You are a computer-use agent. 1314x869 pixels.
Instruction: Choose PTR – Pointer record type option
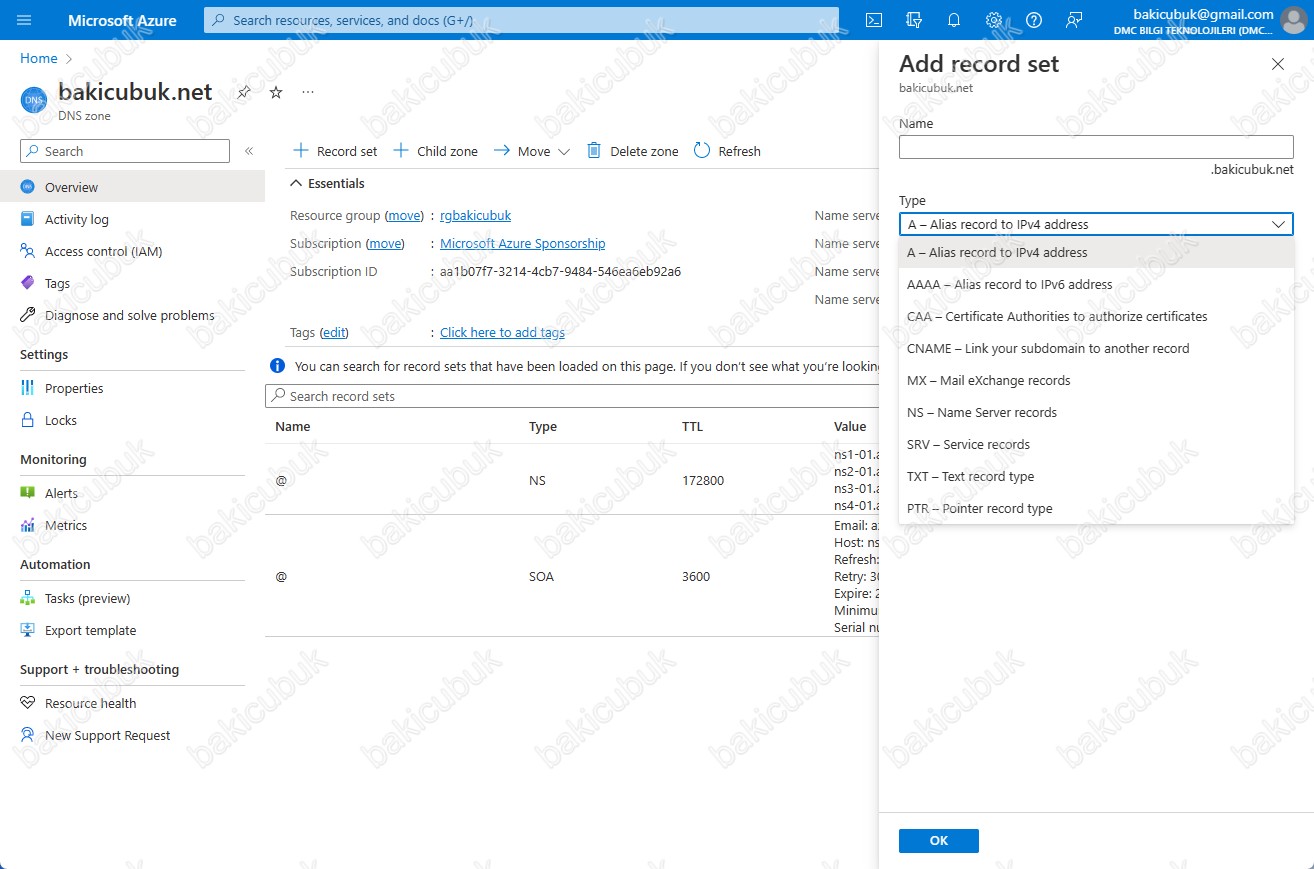coord(1096,508)
